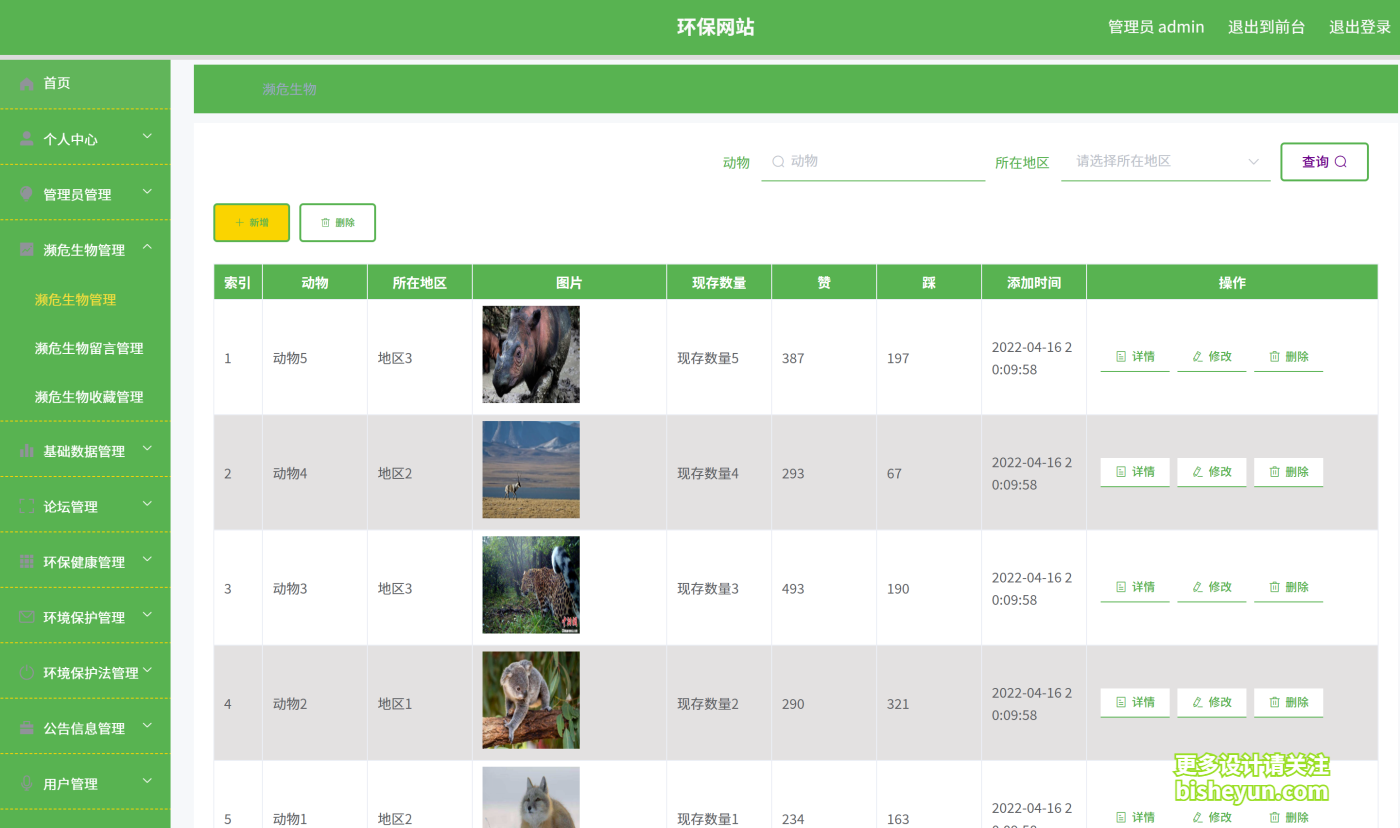
Task: Click the magnifier icon inside the 查询 button
Action: click(1341, 161)
